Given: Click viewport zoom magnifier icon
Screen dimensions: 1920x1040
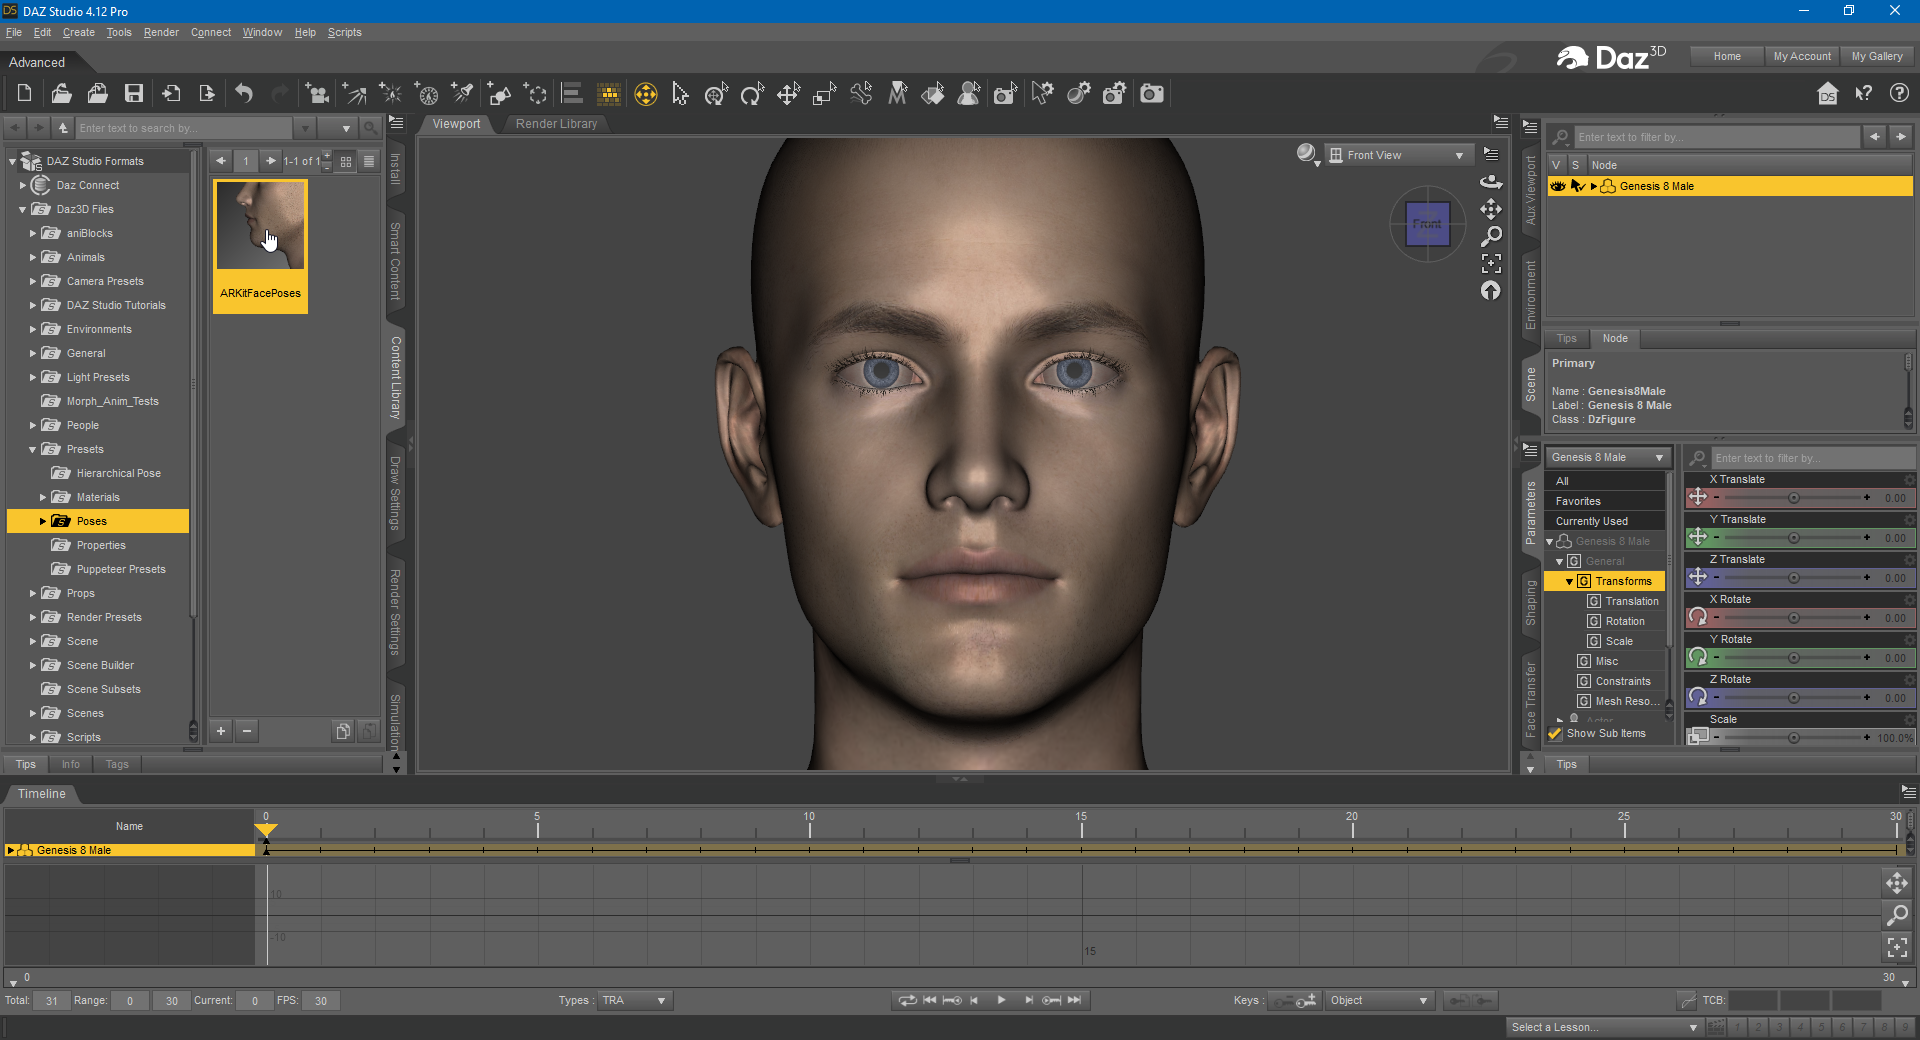Looking at the screenshot, I should (1491, 236).
